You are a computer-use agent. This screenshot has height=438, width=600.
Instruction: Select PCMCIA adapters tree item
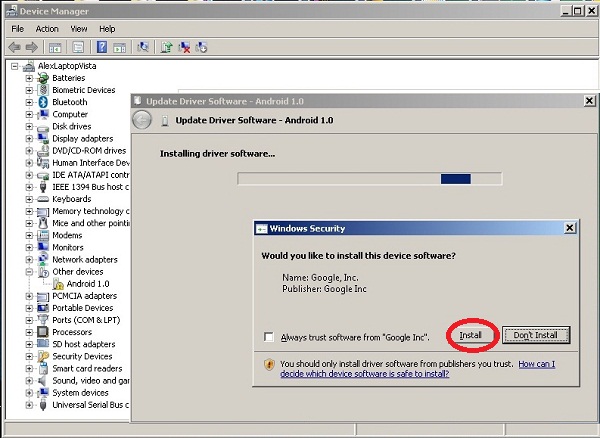coord(85,296)
